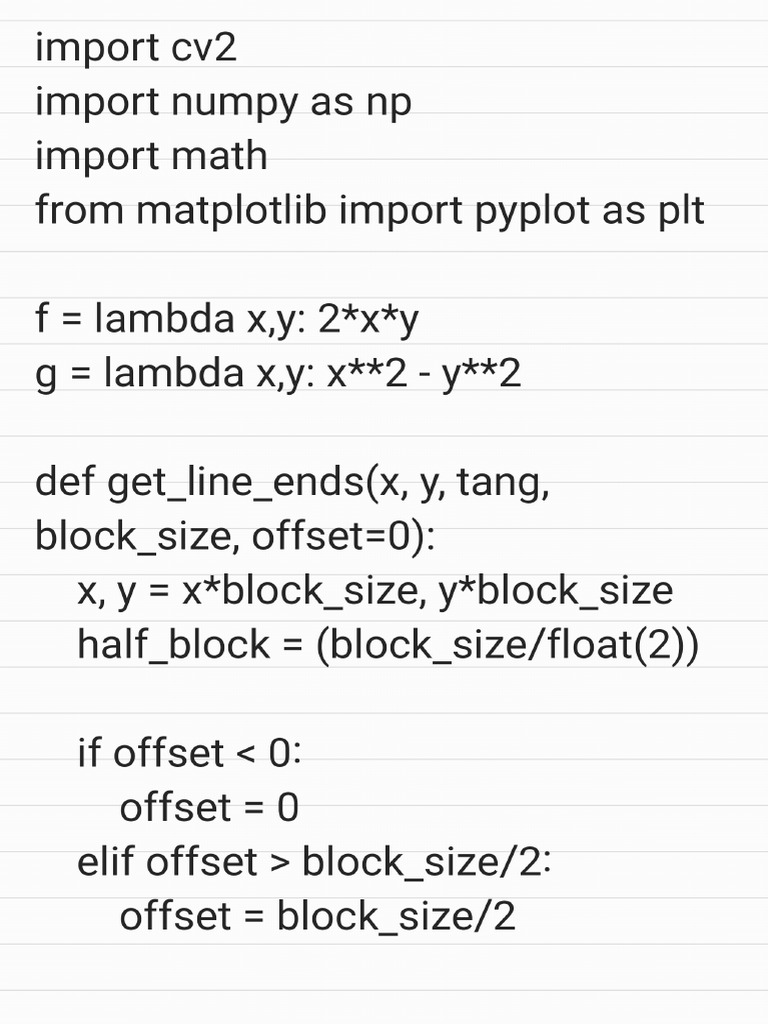Click the expression '2*x*y'
The height and width of the screenshot is (1024, 768).
(366, 319)
